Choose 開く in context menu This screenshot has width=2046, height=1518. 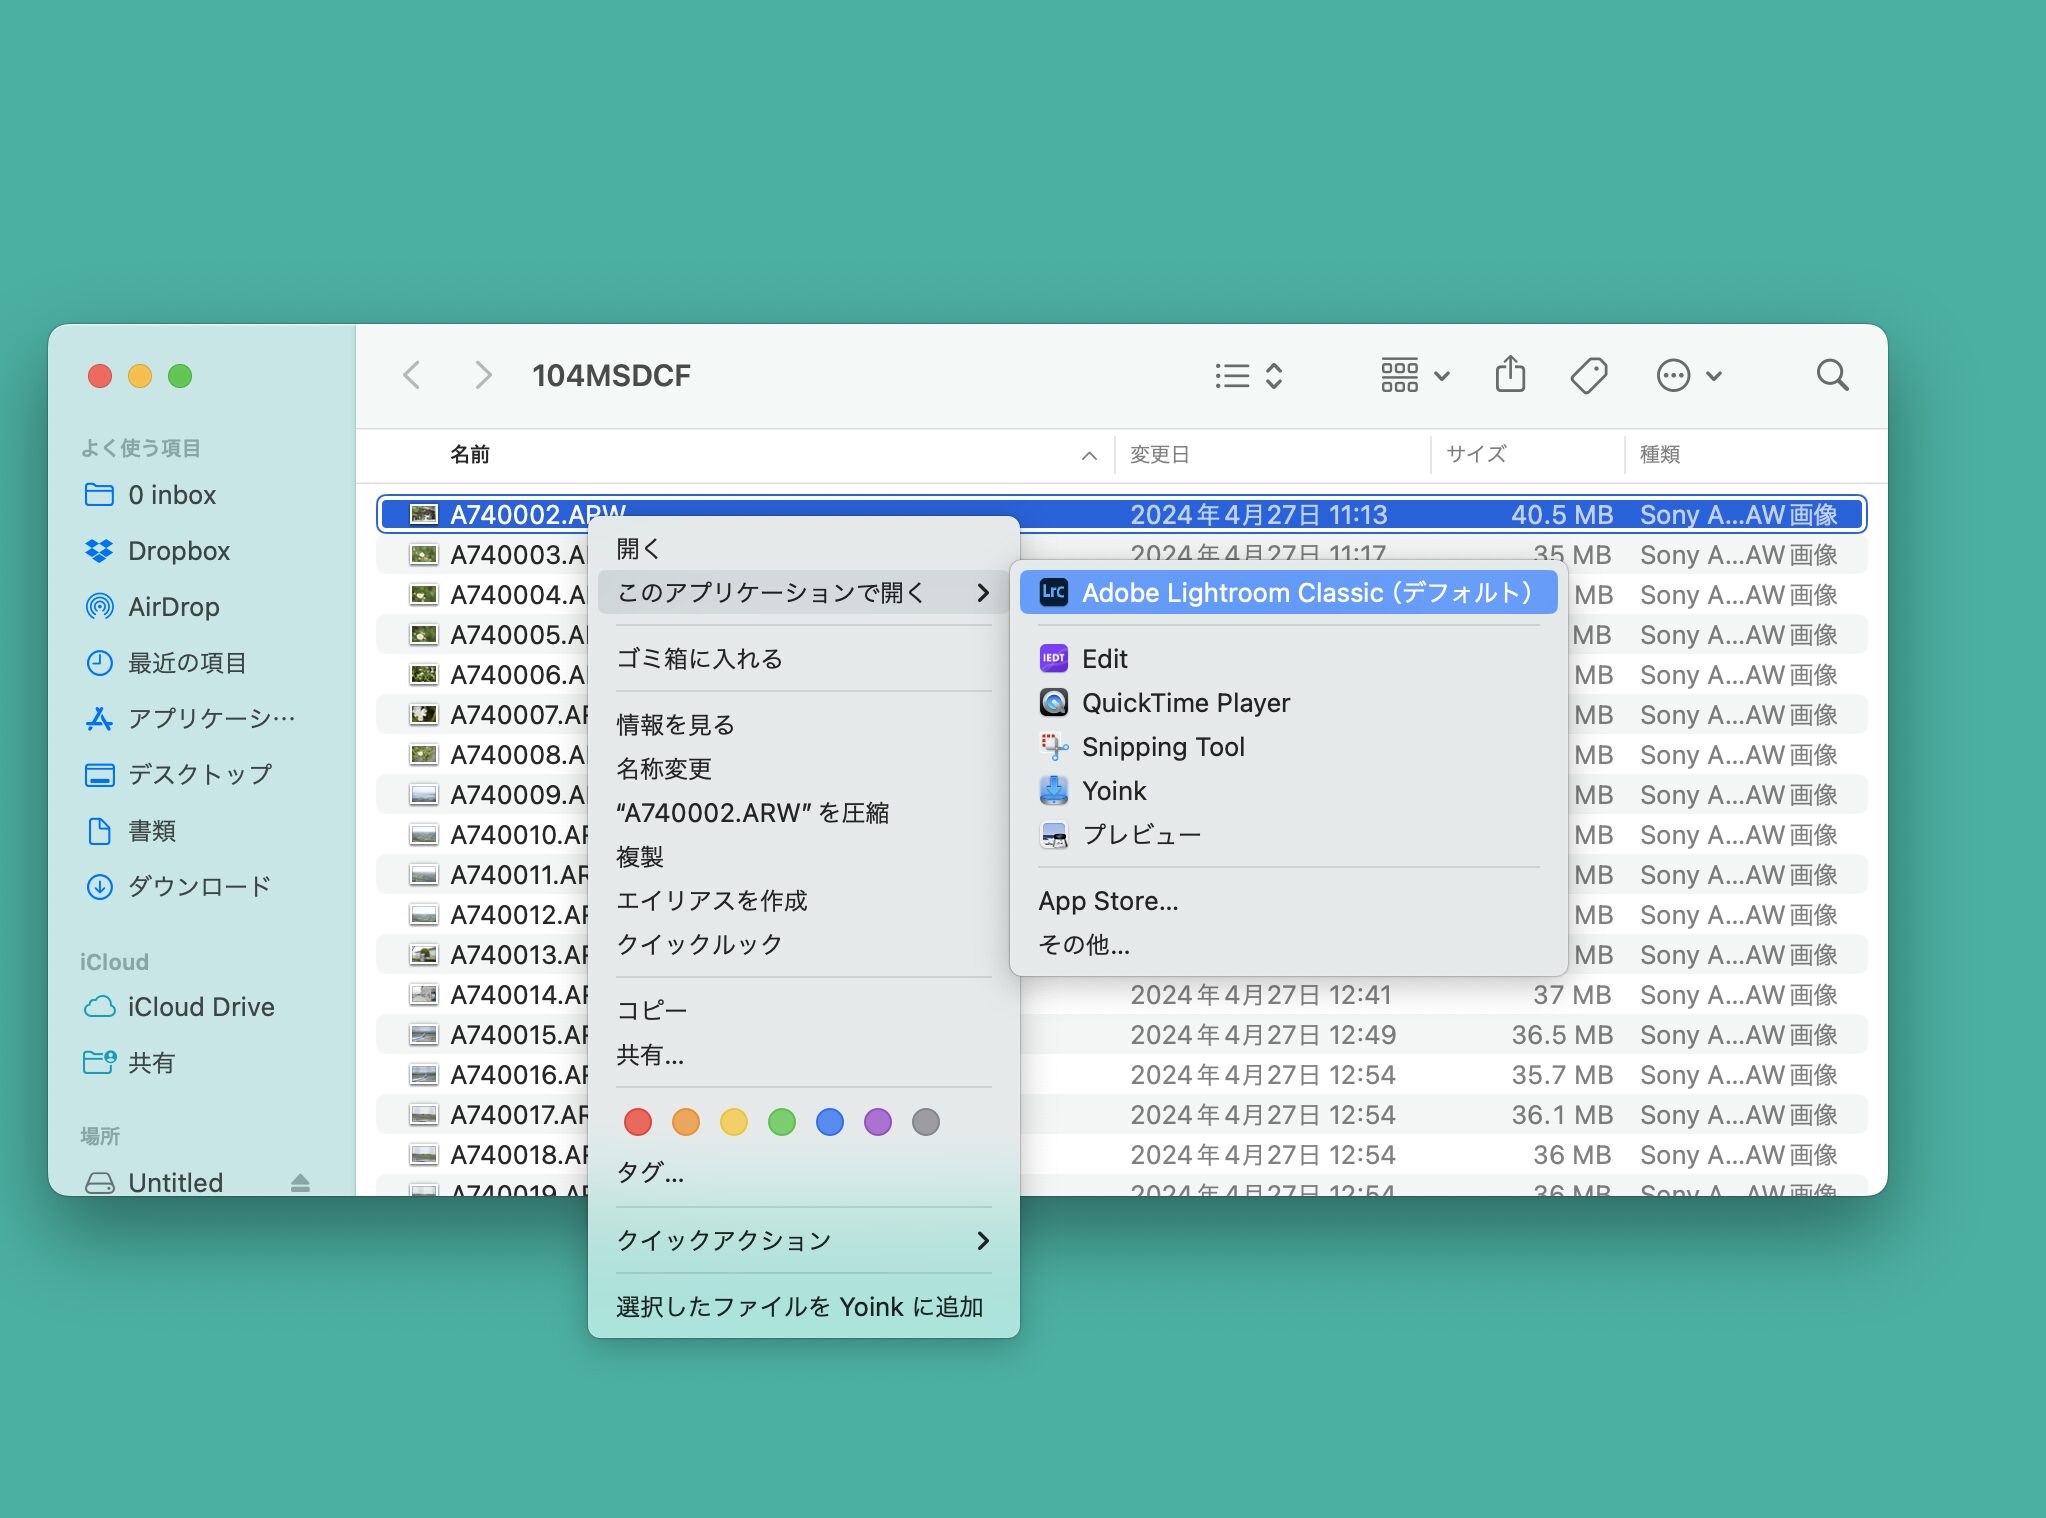[x=804, y=549]
